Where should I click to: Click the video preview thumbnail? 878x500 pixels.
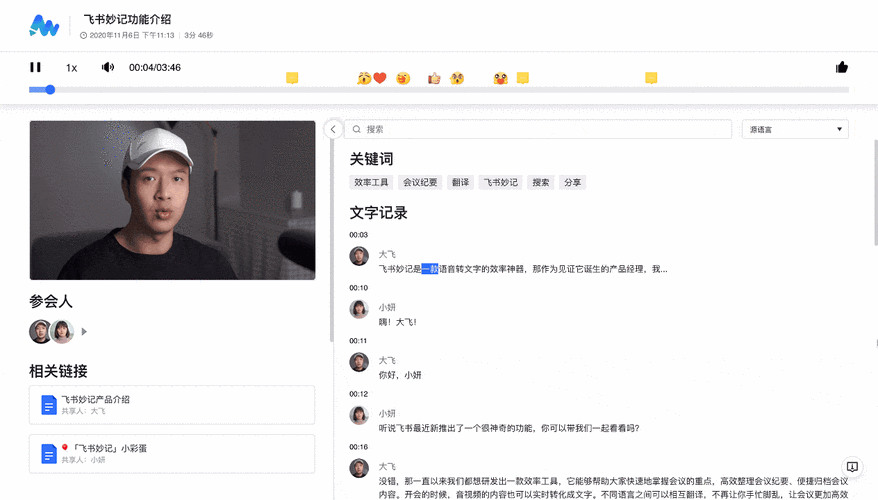click(172, 200)
